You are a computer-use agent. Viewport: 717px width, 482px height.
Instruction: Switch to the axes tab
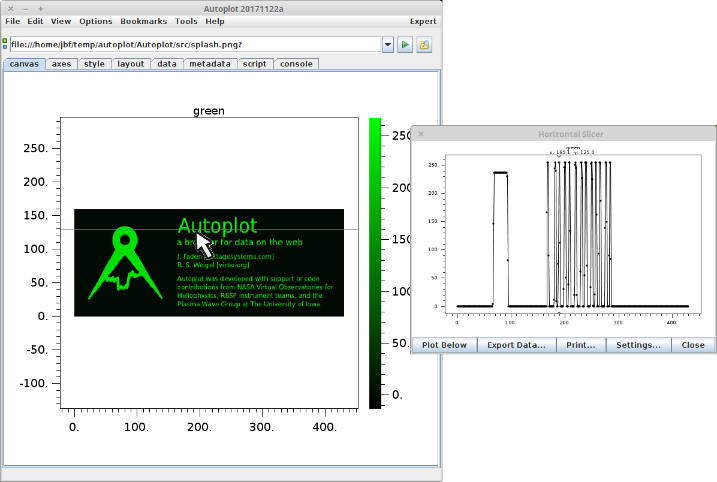click(61, 64)
